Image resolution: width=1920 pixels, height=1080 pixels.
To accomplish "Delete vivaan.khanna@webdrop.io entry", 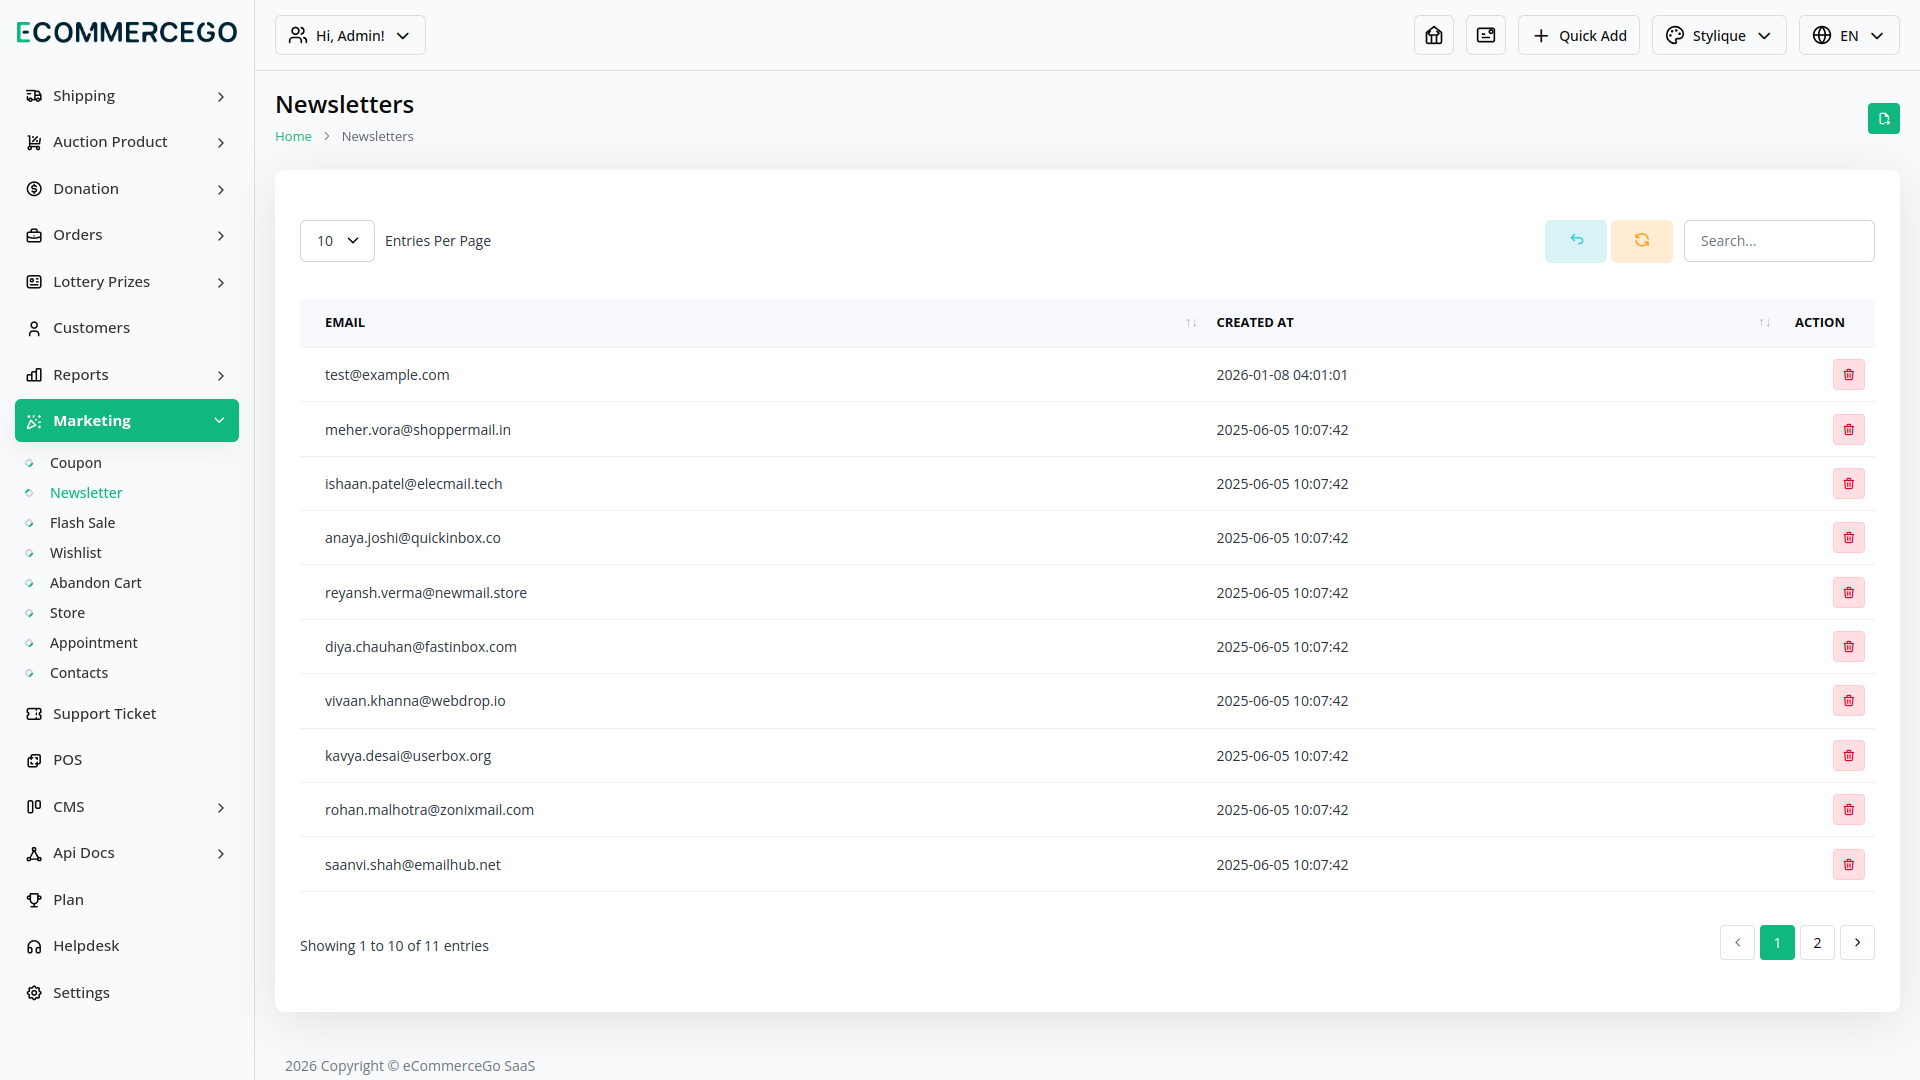I will pyautogui.click(x=1848, y=701).
